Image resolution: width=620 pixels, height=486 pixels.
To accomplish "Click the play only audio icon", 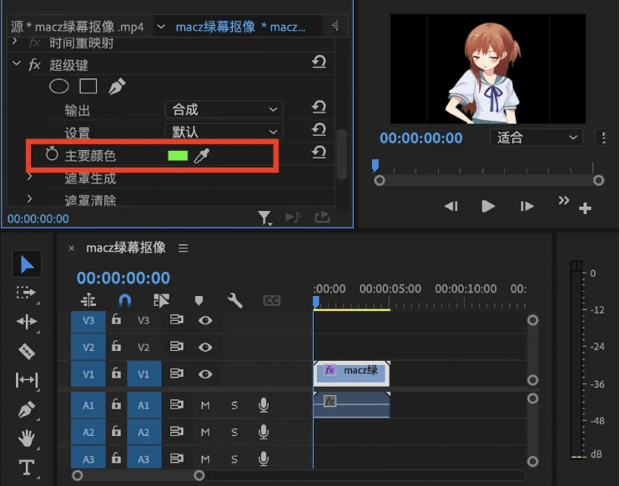I will 293,217.
